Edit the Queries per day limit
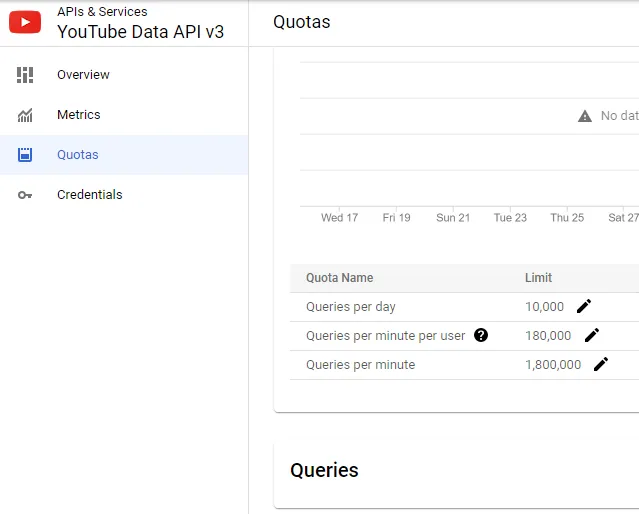This screenshot has height=514, width=639. click(584, 306)
